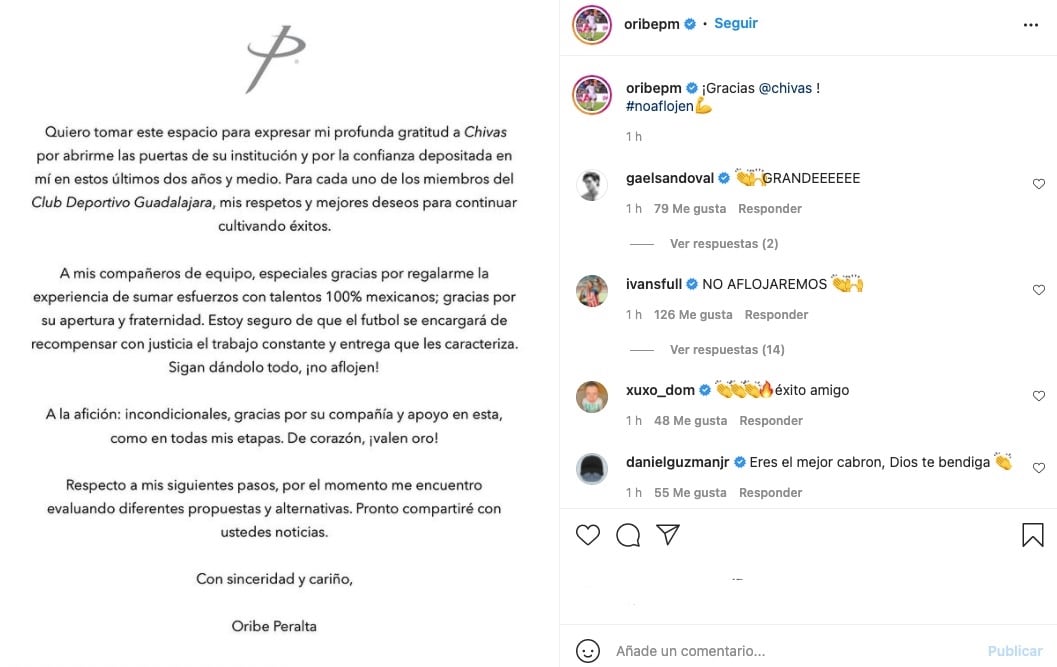View gaelsandoval's profile avatar
The image size is (1057, 667).
[x=592, y=185]
